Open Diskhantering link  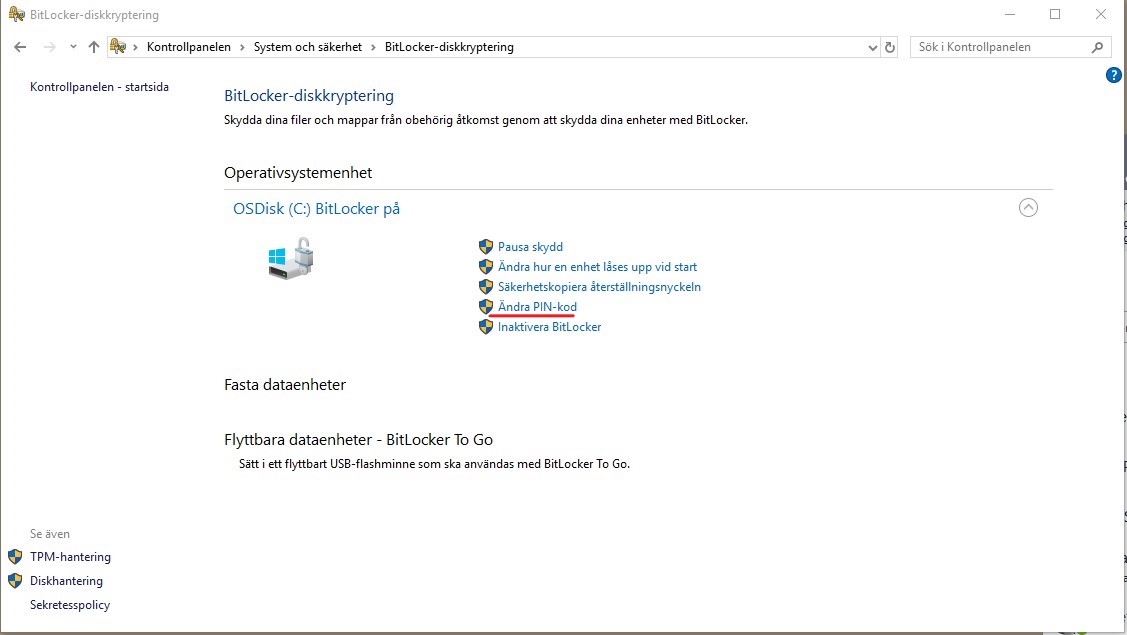[x=66, y=581]
